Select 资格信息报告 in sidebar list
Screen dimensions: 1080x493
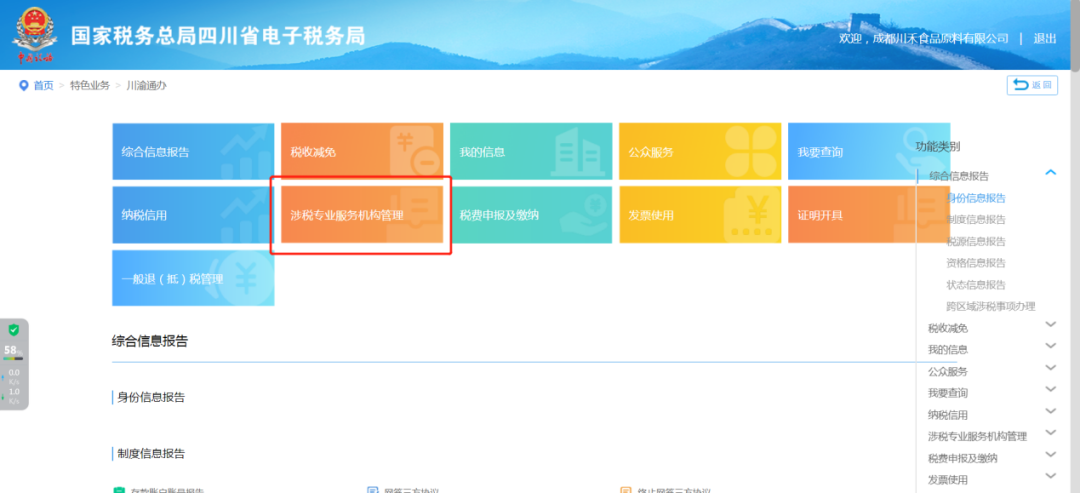click(x=976, y=262)
